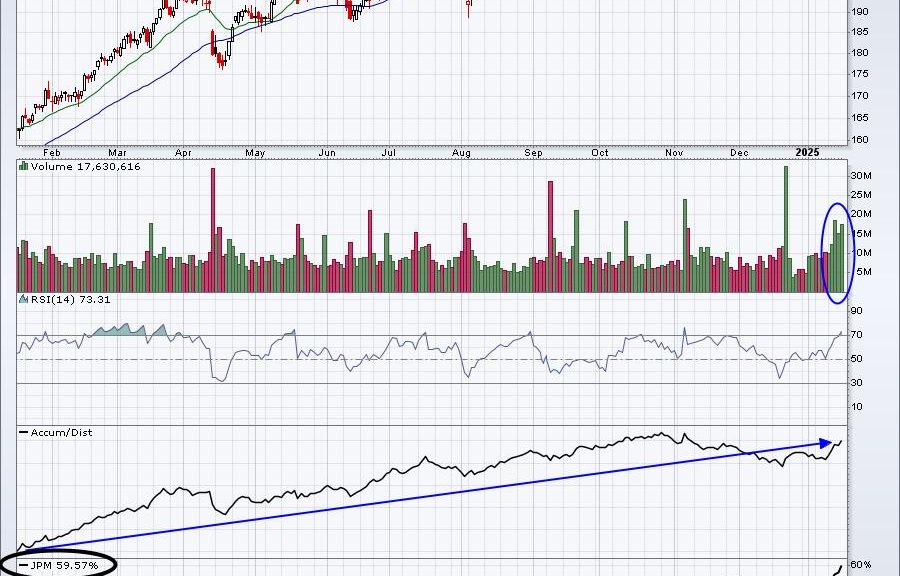900x576 pixels.
Task: Click the 160 price axis value
Action: click(860, 139)
